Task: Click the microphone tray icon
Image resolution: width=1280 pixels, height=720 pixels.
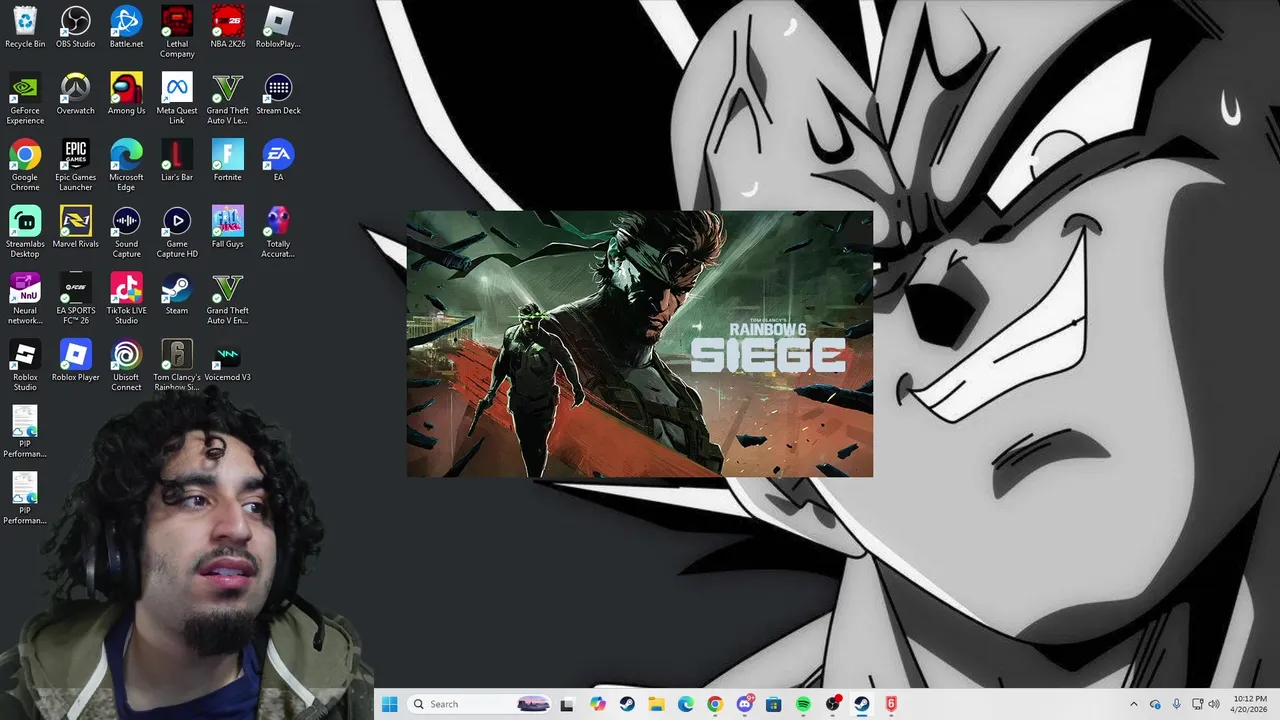Action: (x=1176, y=704)
